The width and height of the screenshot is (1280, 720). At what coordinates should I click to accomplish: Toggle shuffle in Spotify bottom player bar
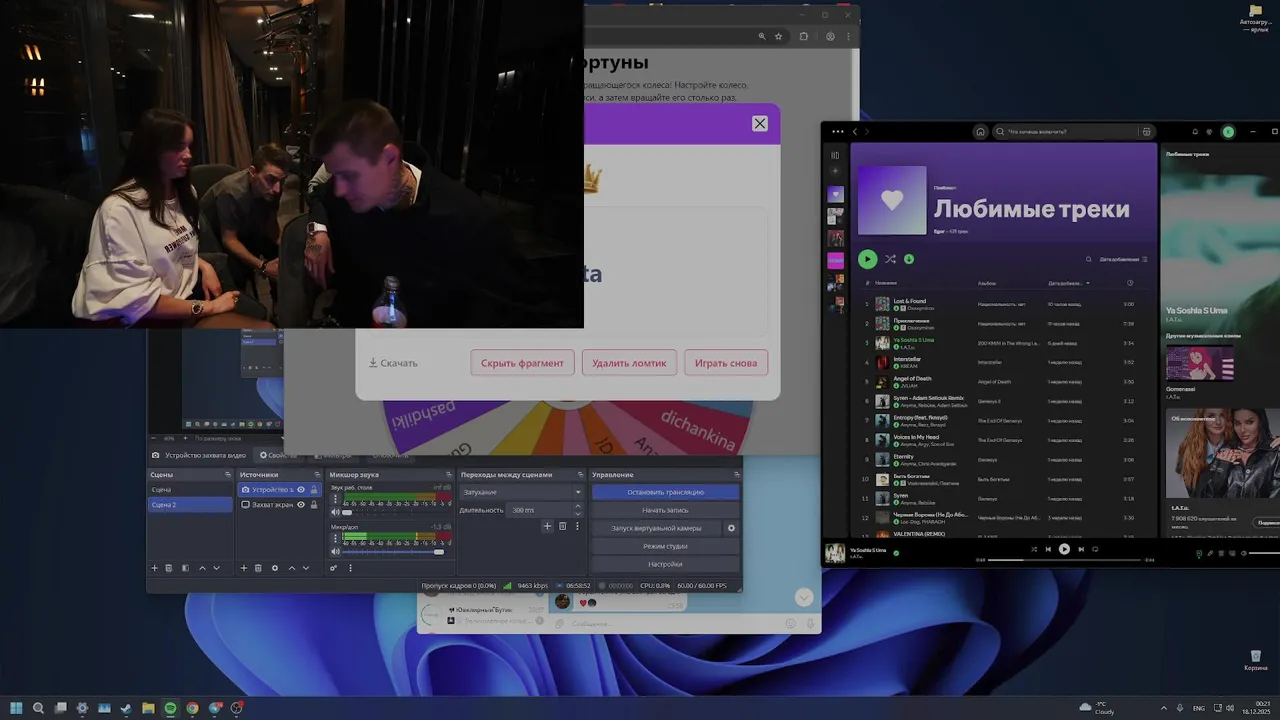(x=1033, y=549)
